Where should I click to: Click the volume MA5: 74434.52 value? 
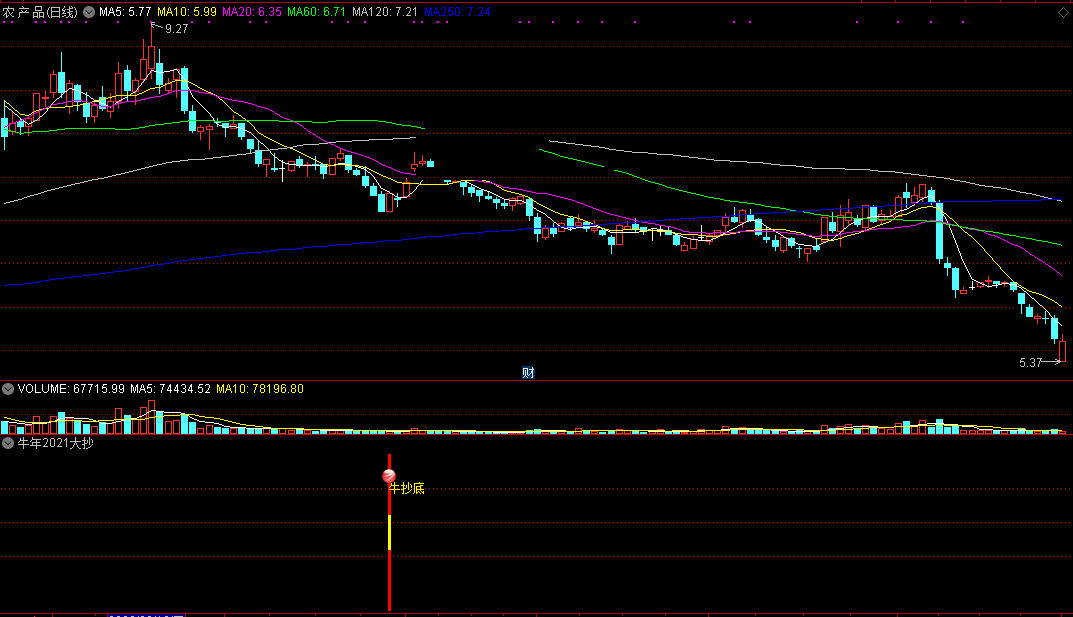point(170,389)
